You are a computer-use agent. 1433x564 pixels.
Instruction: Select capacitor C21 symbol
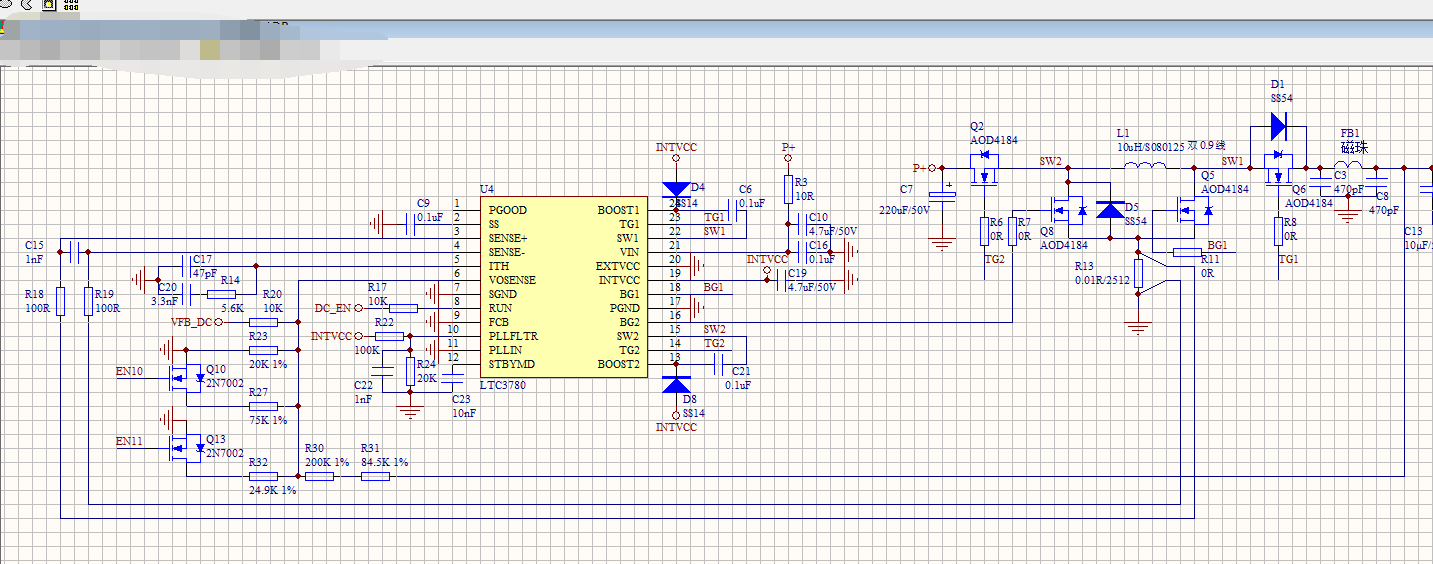pos(720,366)
